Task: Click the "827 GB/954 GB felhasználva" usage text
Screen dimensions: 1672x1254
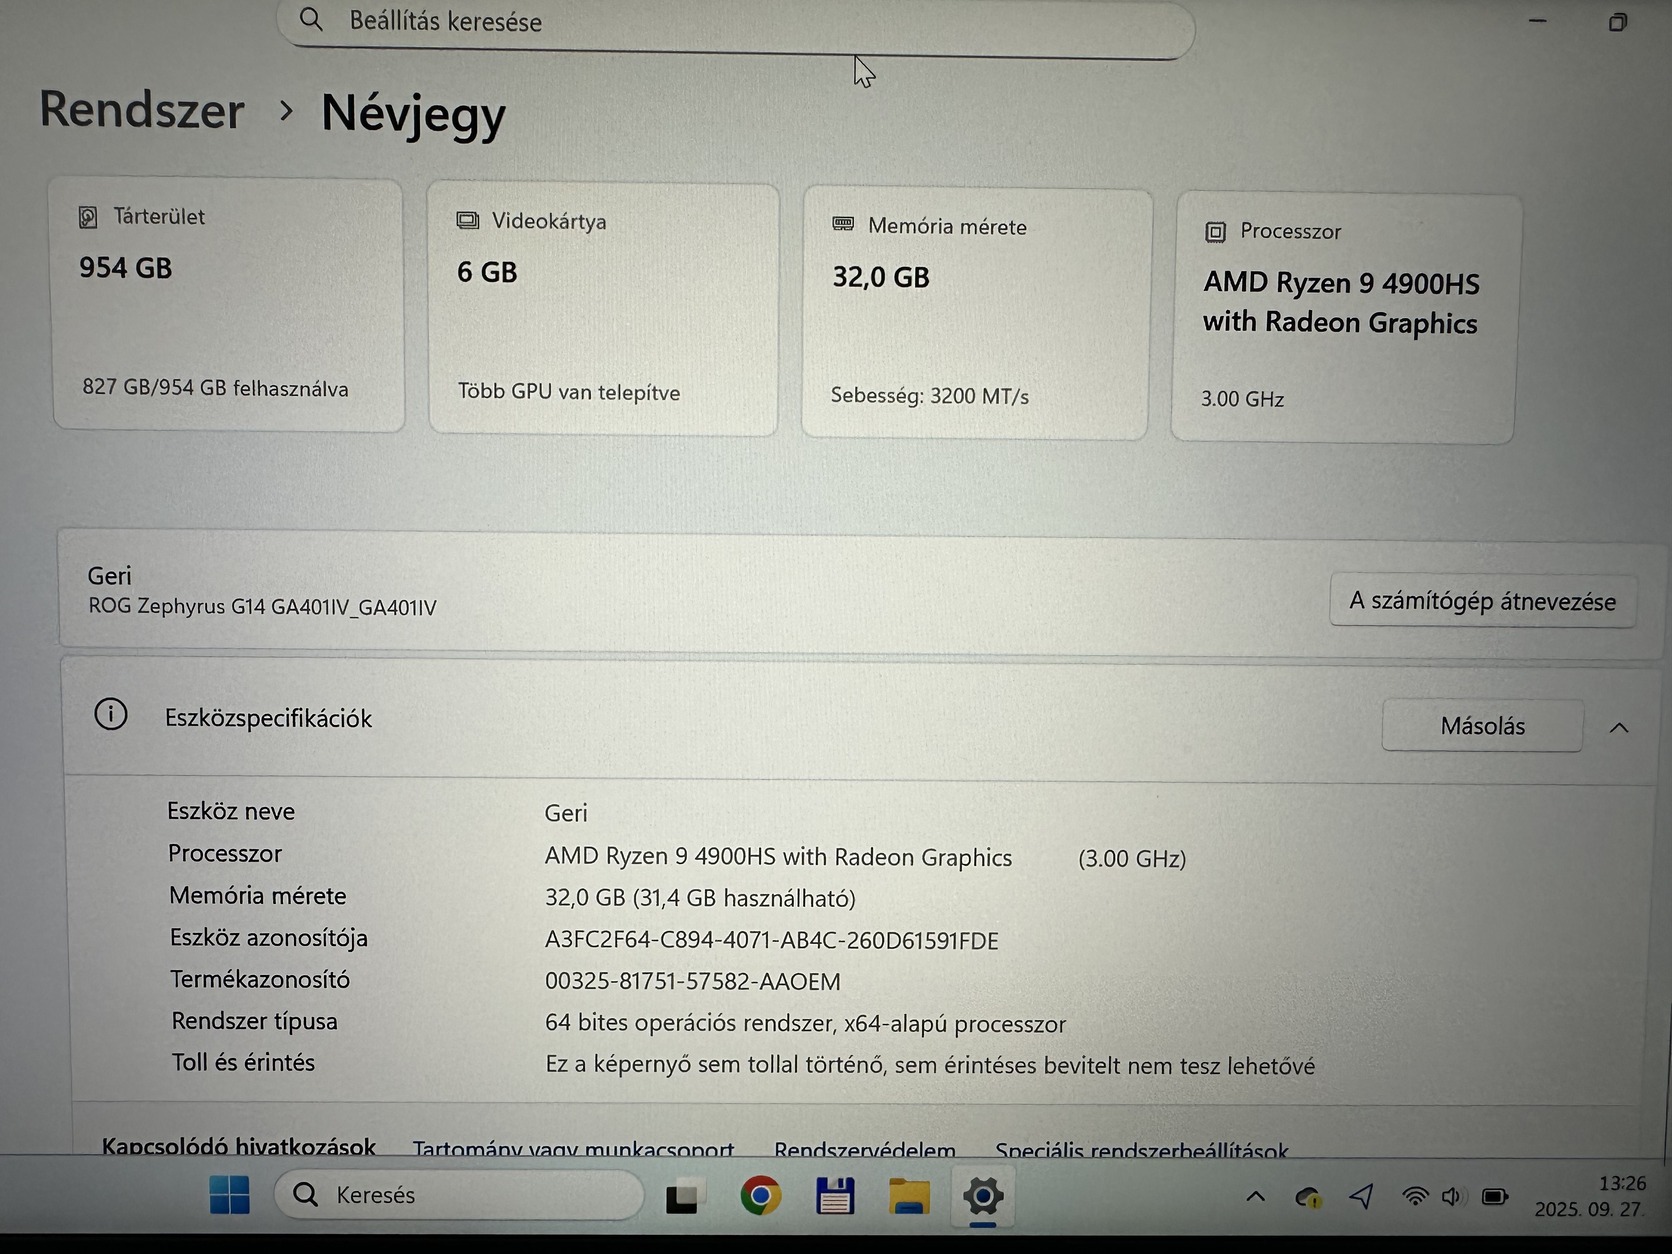Action: tap(215, 388)
